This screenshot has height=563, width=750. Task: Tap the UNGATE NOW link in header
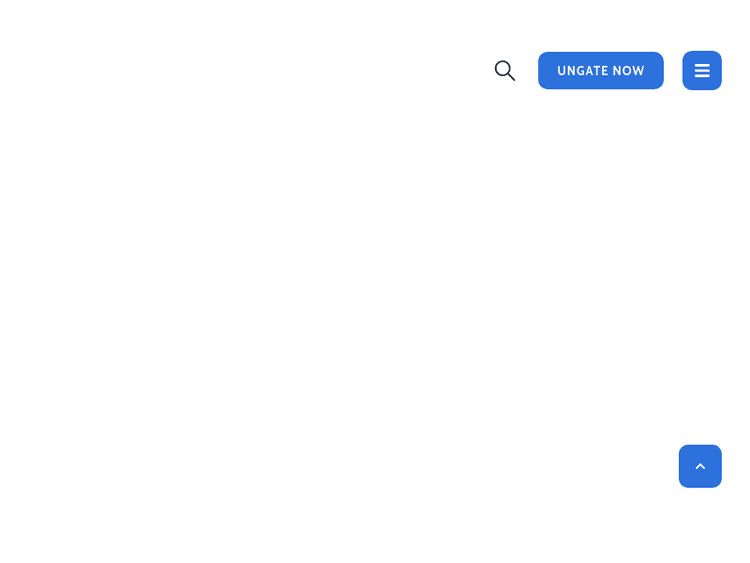(600, 70)
